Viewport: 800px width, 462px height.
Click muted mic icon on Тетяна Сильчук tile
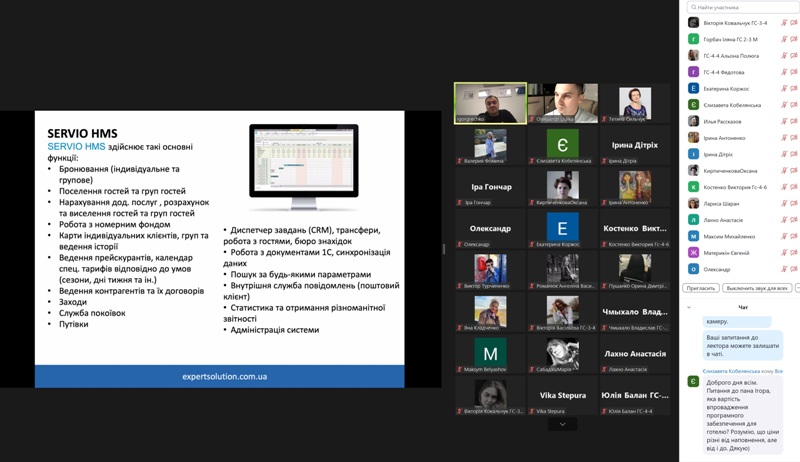[x=605, y=119]
